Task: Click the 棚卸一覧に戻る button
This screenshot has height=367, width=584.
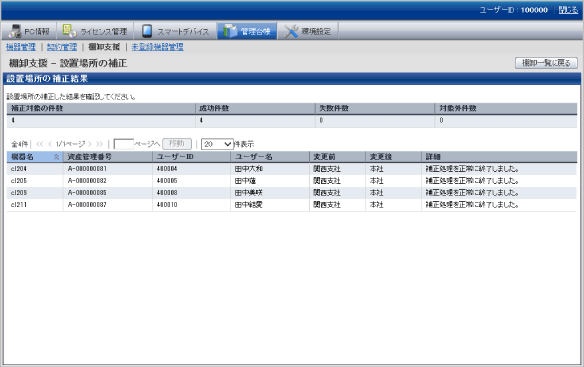Action: (x=546, y=63)
